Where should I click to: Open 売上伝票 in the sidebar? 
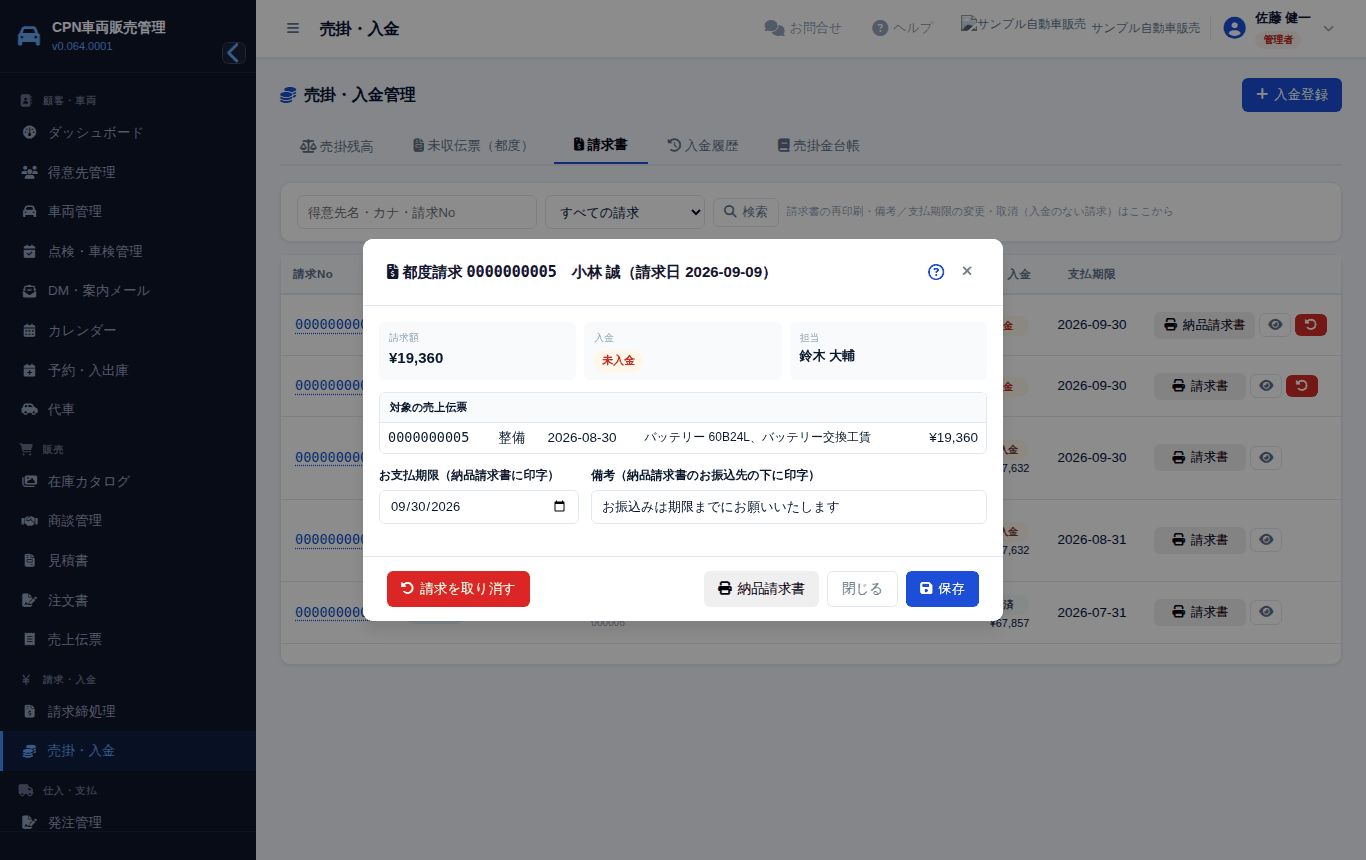pos(128,639)
